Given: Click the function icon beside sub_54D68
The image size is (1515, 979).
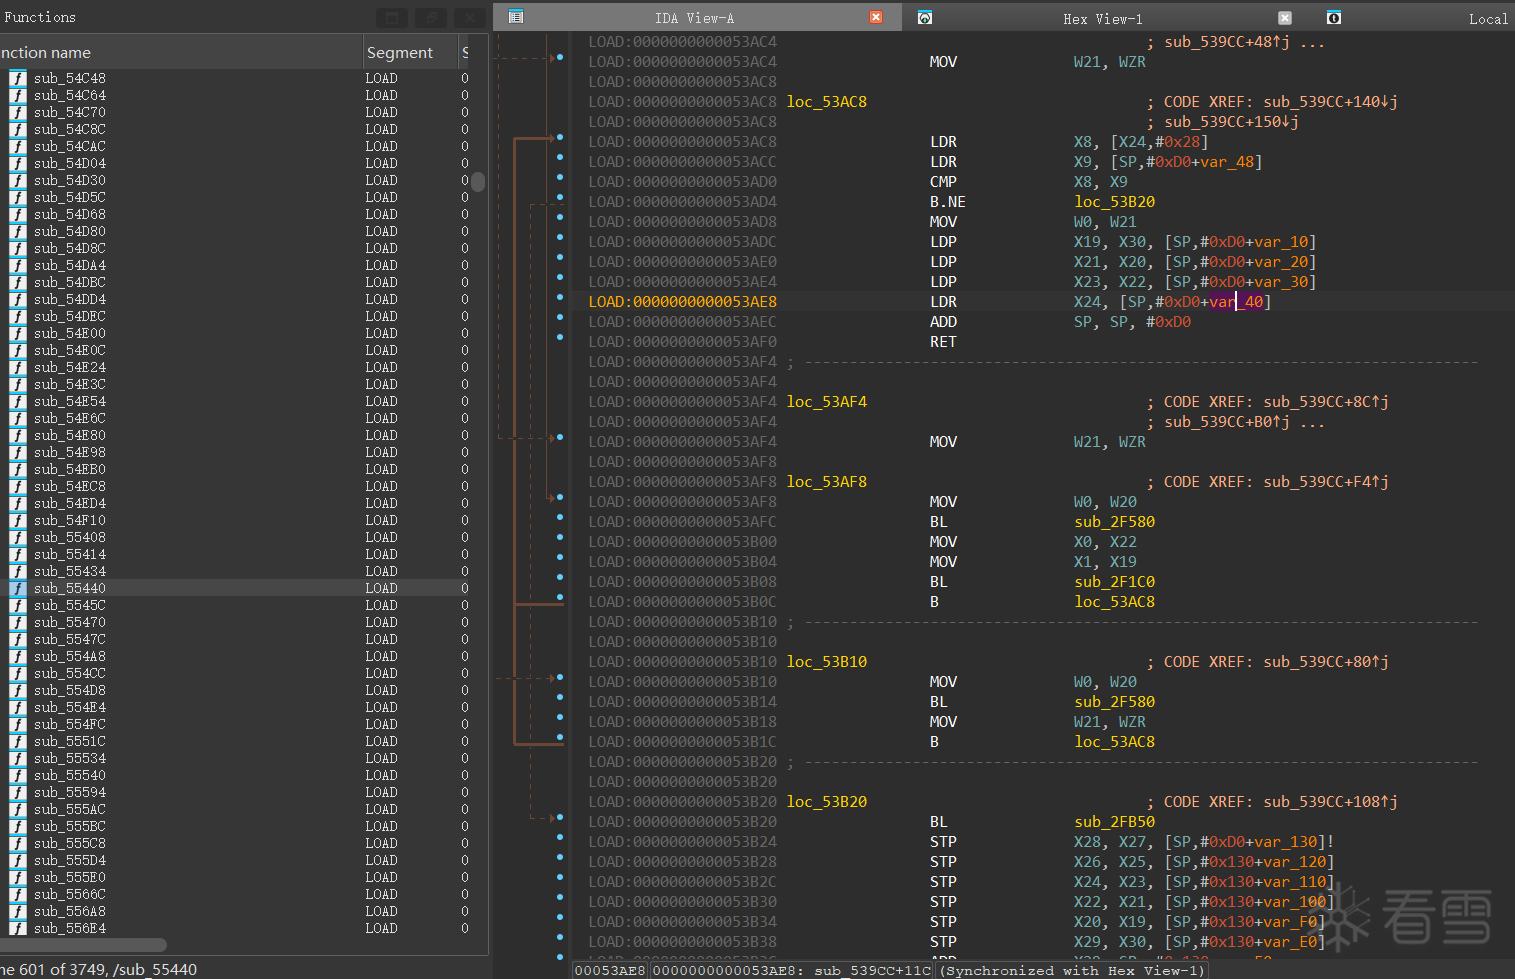Looking at the screenshot, I should (18, 214).
